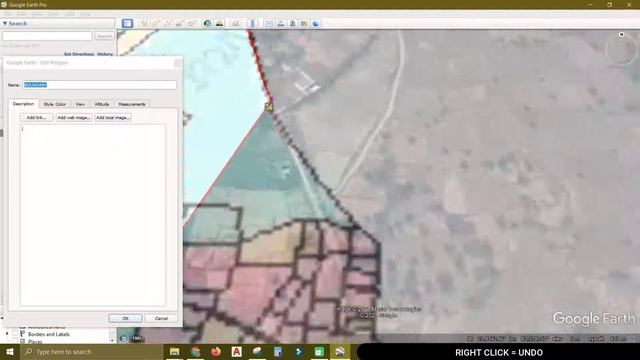Click the 1985 imagery date label
Screen dimensions: 640x360
point(137,338)
